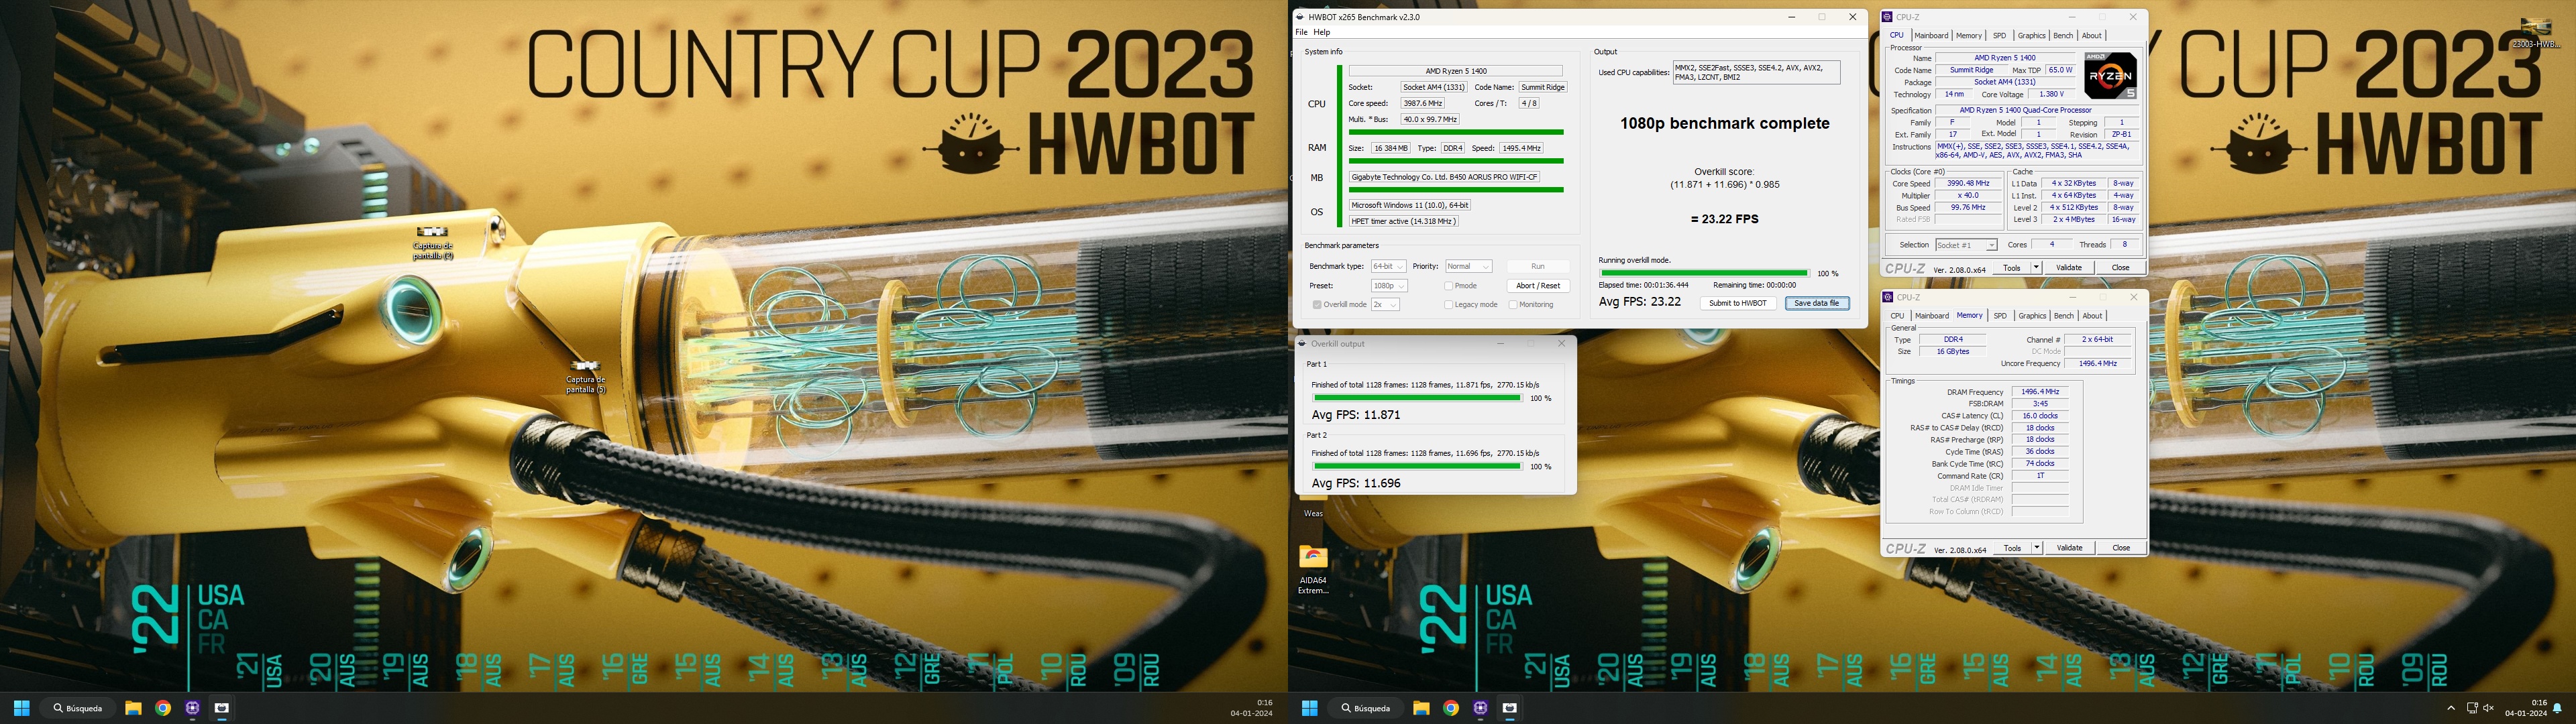Click the muted volume tray icon
Viewport: 2576px width, 724px height.
2488,708
